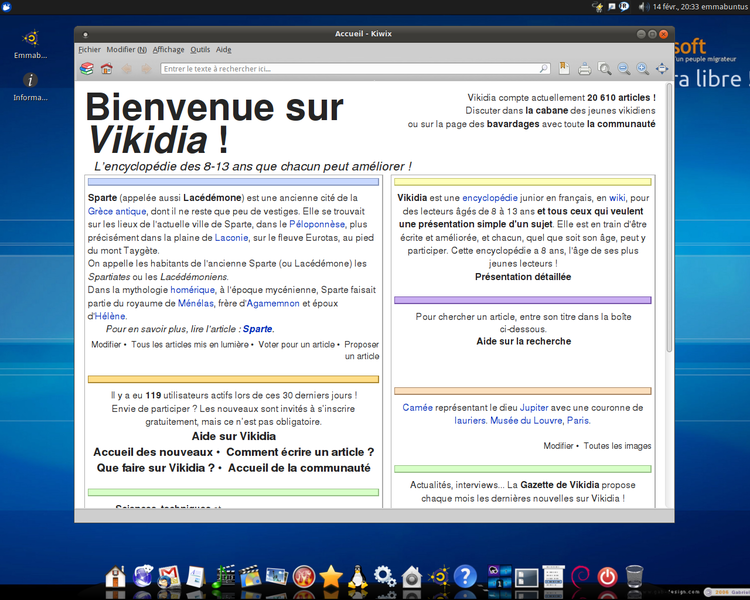The width and height of the screenshot is (750, 600).
Task: Toggle fullscreen with the four-arrows icon
Action: tap(662, 69)
